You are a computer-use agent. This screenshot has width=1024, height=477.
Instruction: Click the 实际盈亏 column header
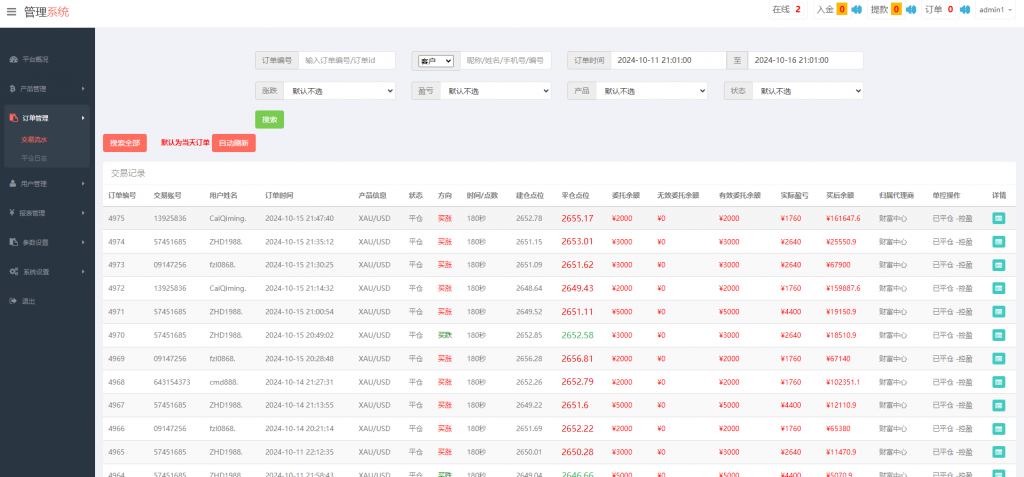click(x=794, y=195)
